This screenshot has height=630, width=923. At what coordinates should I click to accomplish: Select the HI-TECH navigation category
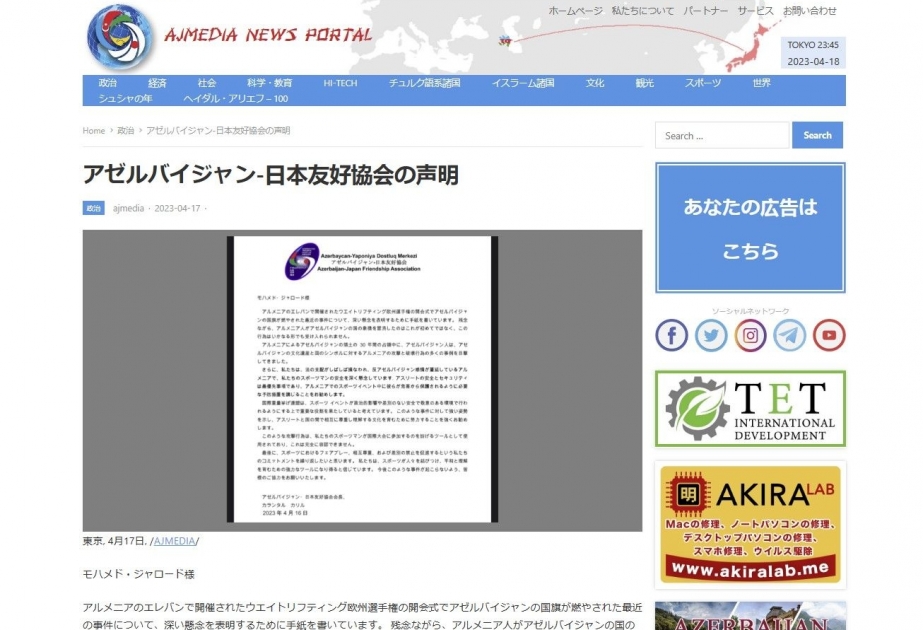point(340,83)
